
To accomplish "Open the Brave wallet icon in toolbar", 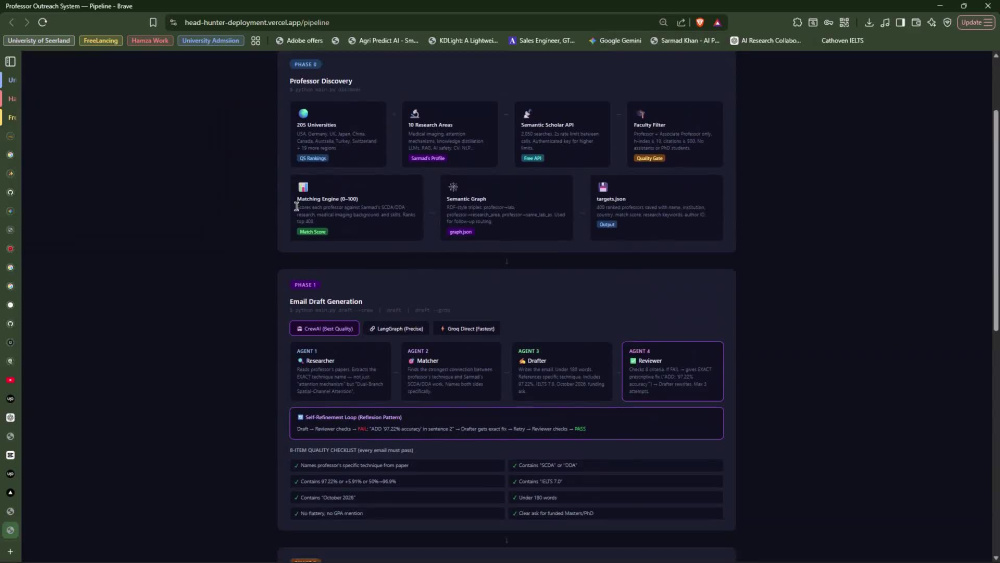I will point(916,22).
